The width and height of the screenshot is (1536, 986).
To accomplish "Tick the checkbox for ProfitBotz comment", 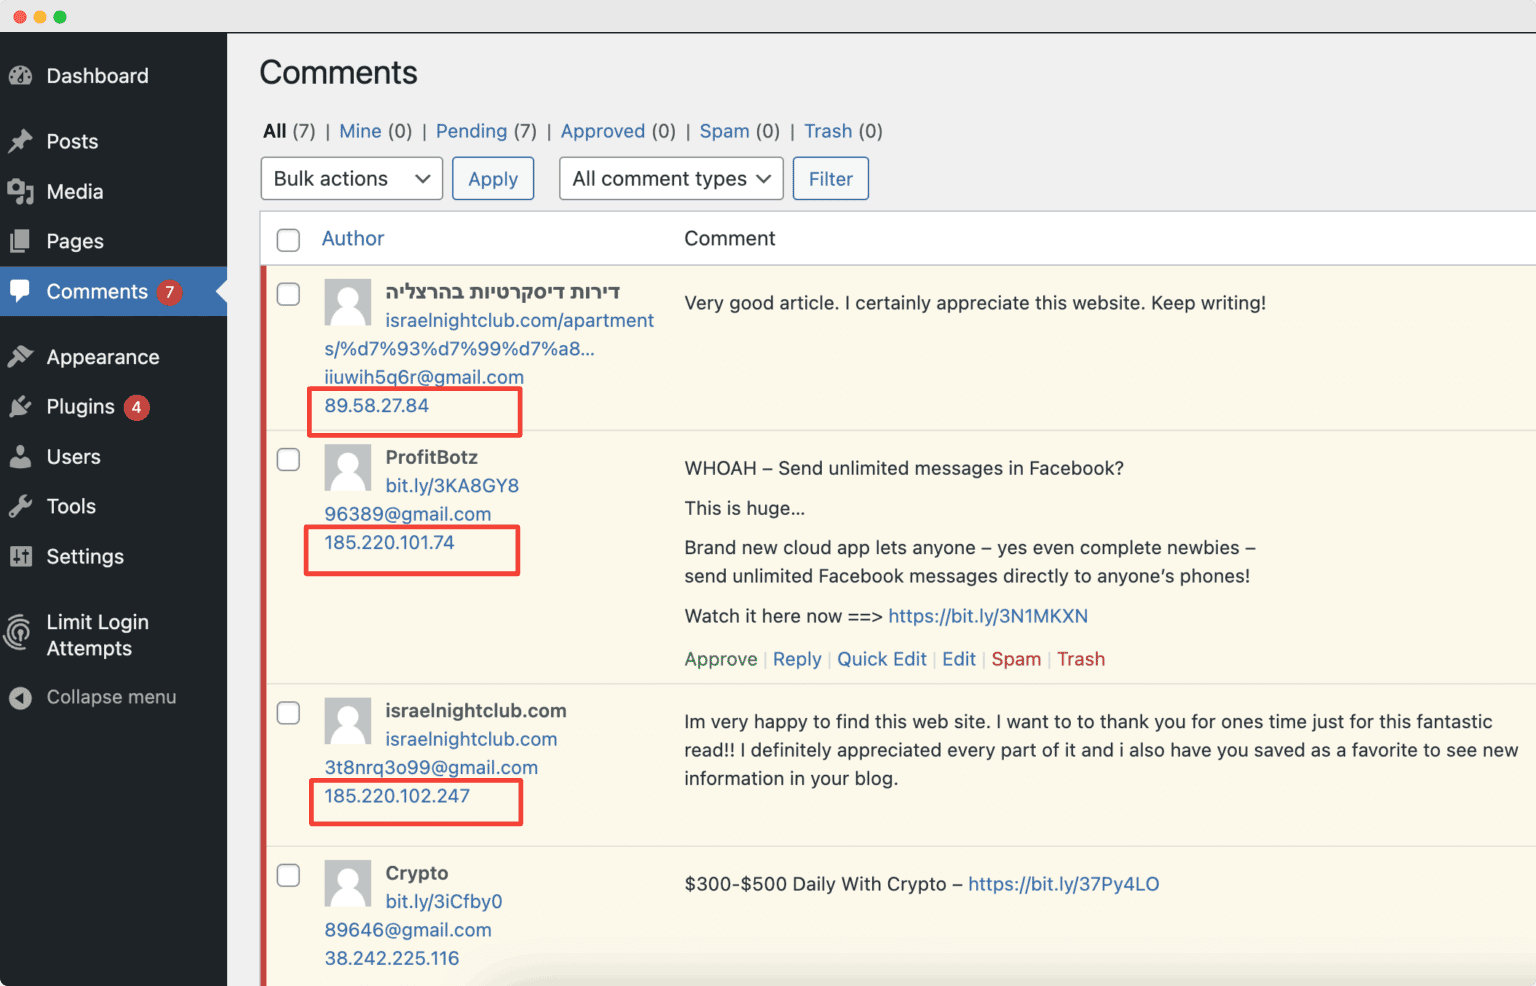I will pos(288,459).
